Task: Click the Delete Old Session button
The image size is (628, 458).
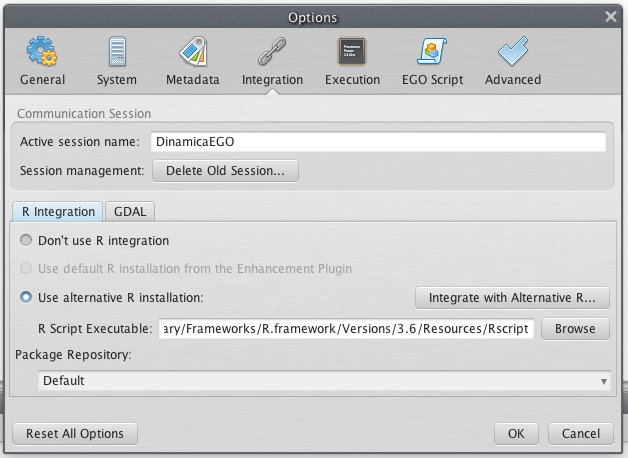Action: point(225,171)
